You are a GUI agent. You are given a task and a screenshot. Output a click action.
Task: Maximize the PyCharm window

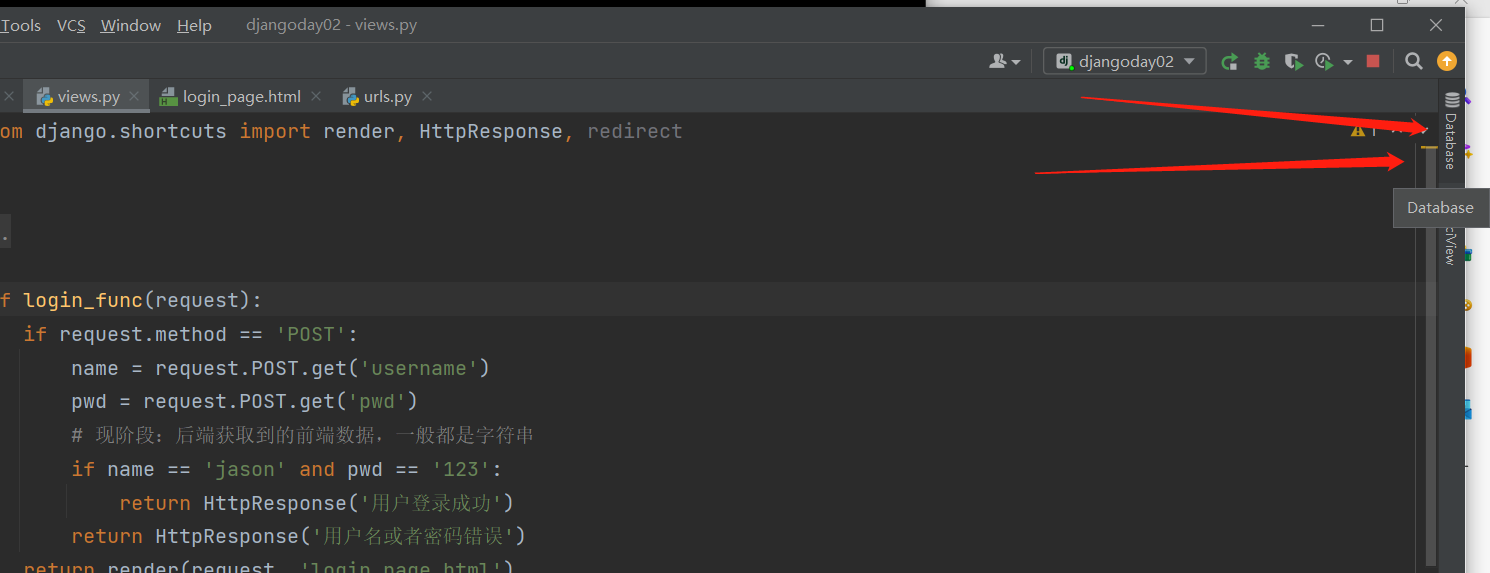[1377, 25]
